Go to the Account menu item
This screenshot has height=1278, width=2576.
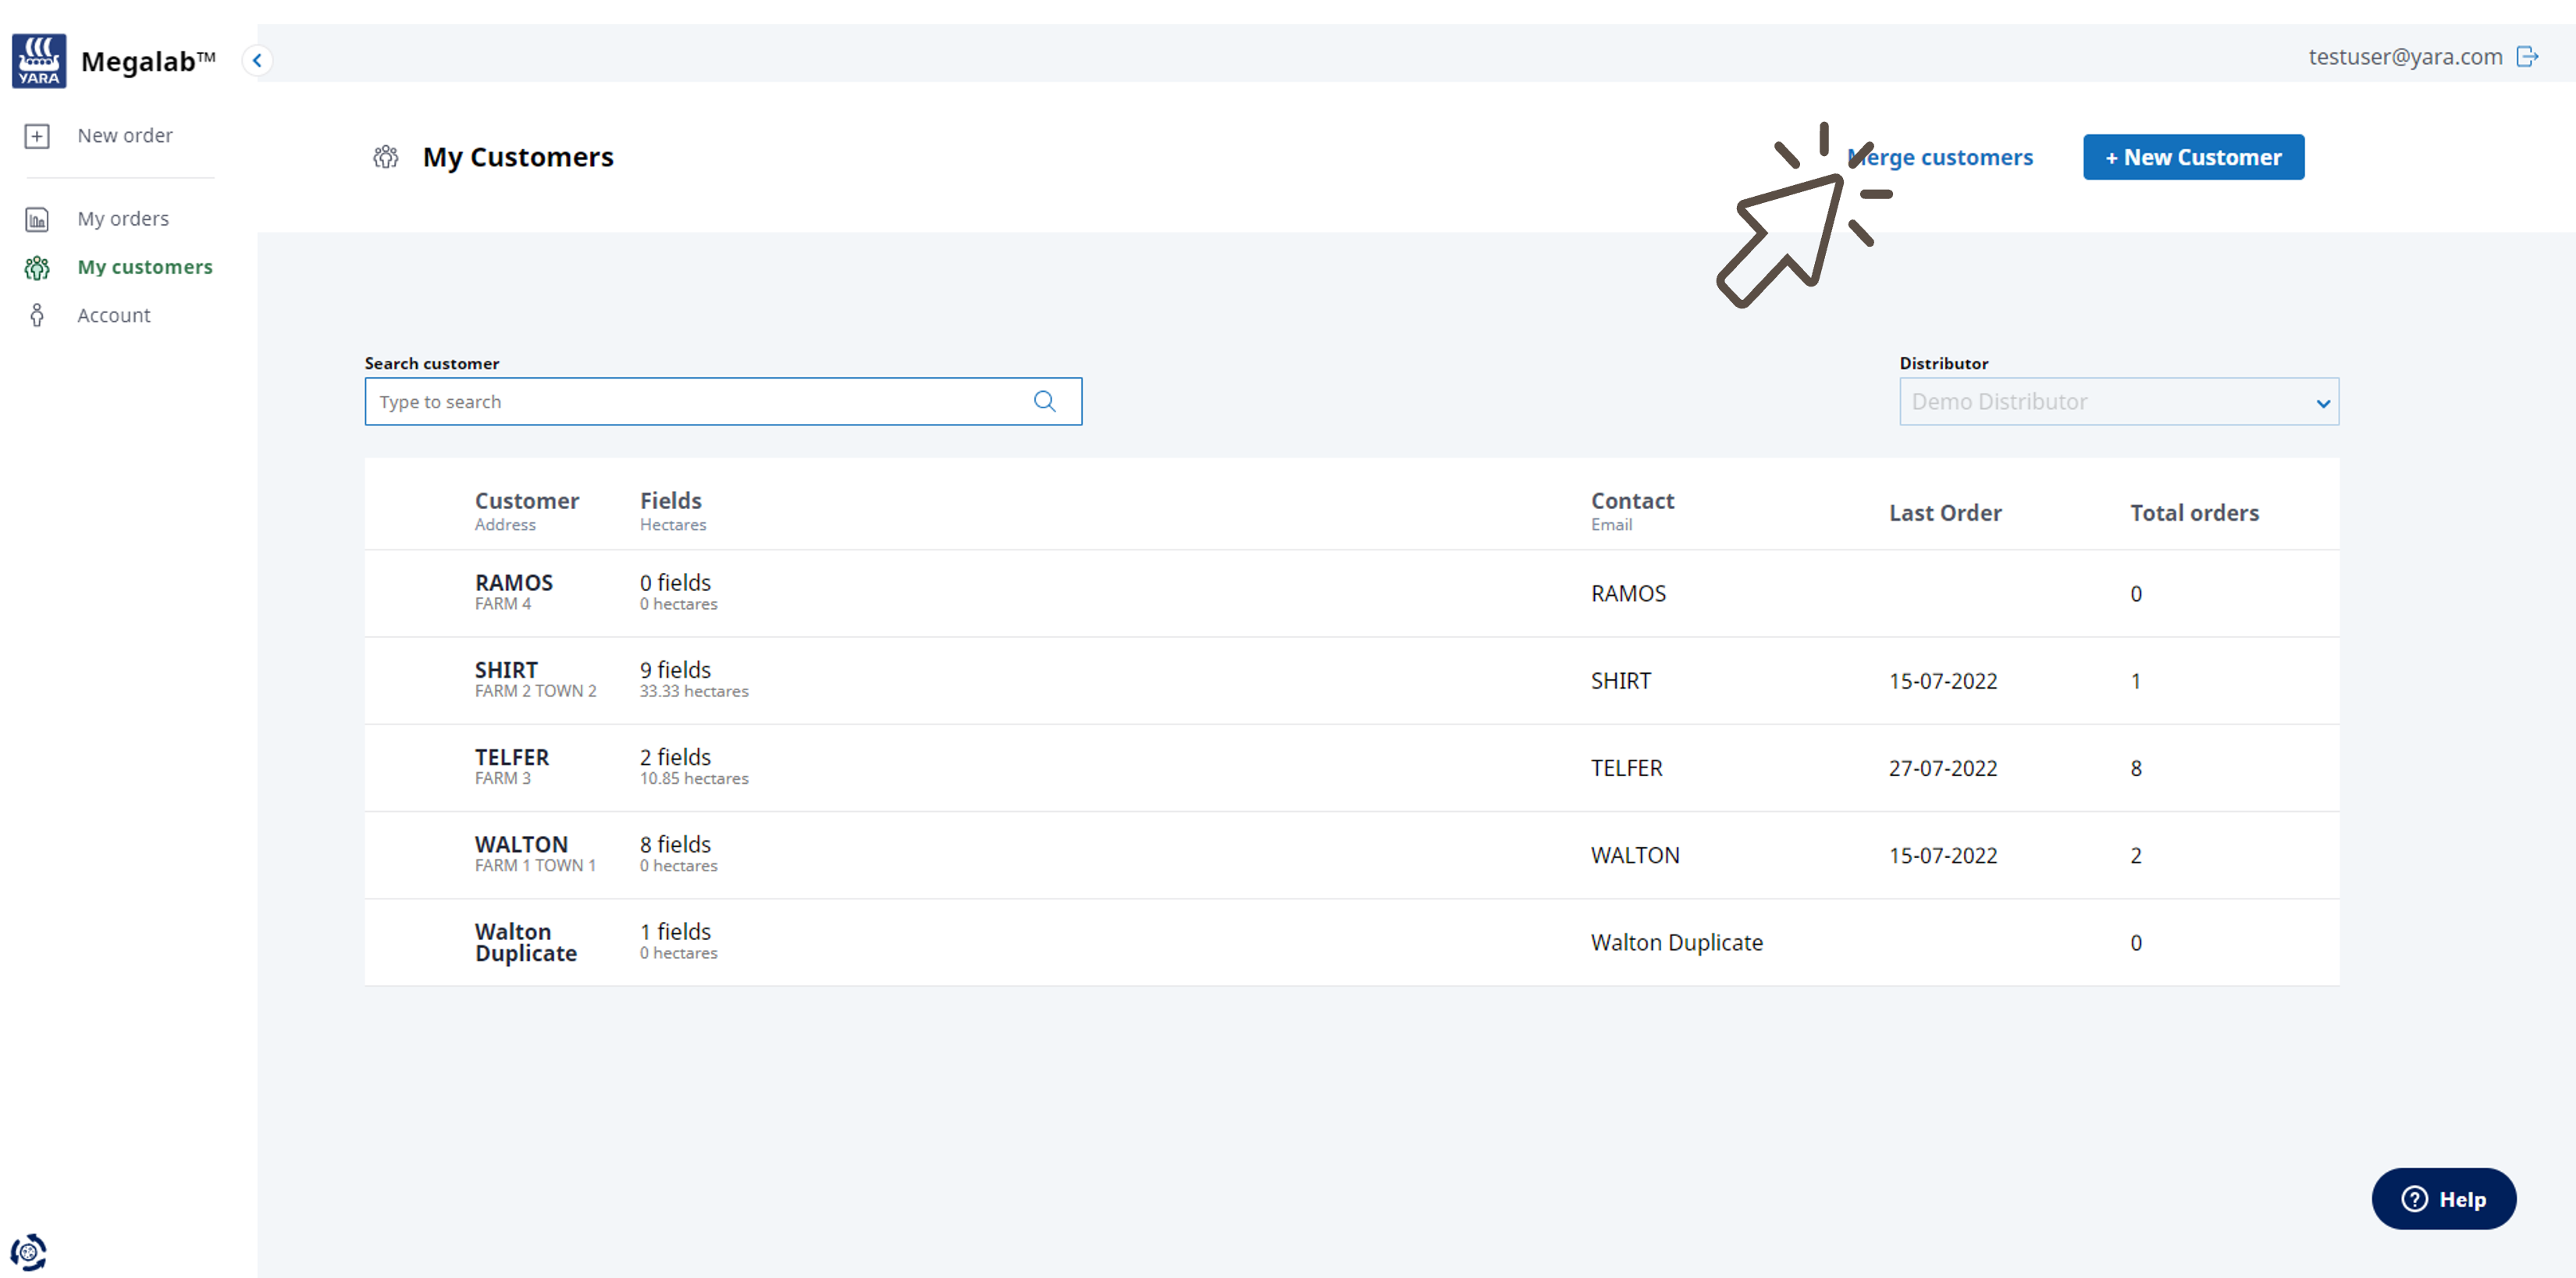pos(114,315)
